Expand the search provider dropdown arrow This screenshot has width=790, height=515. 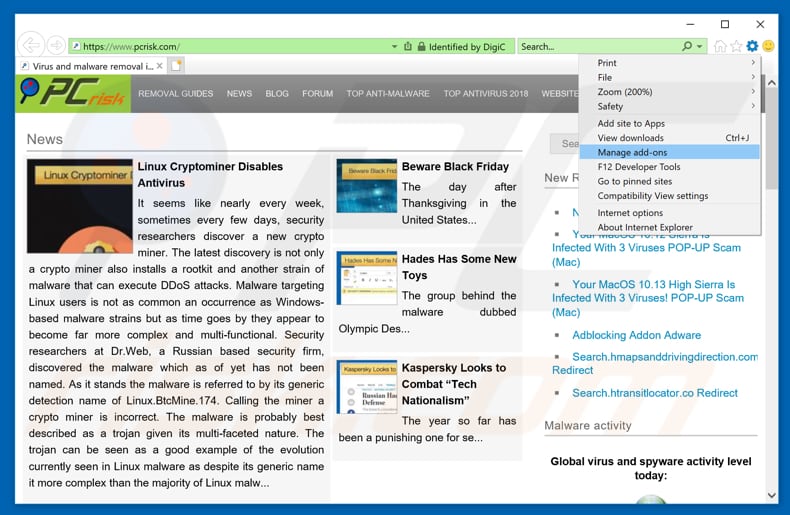pos(700,46)
